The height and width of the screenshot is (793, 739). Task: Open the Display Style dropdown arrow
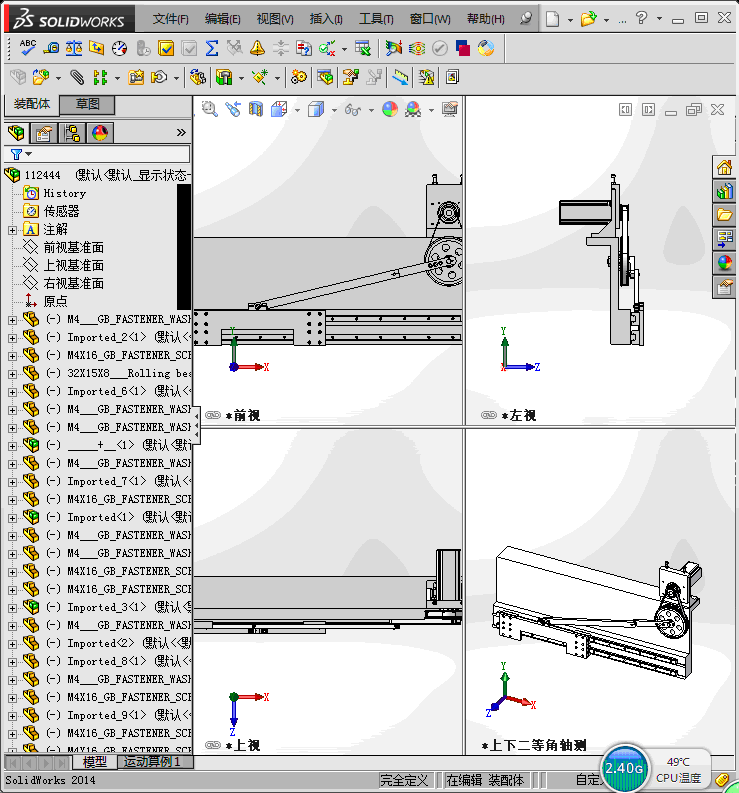[x=334, y=110]
